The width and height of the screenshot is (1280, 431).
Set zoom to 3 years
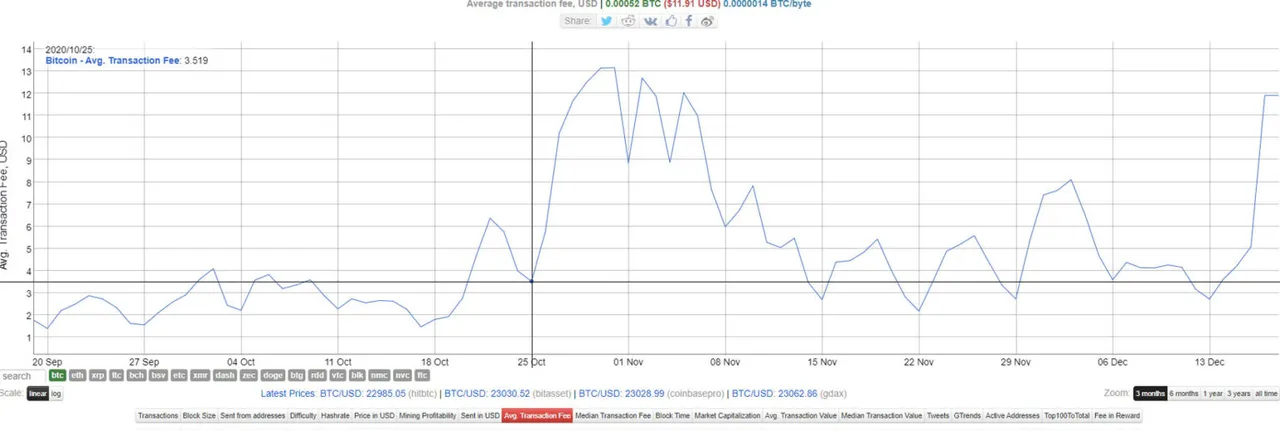(1238, 394)
